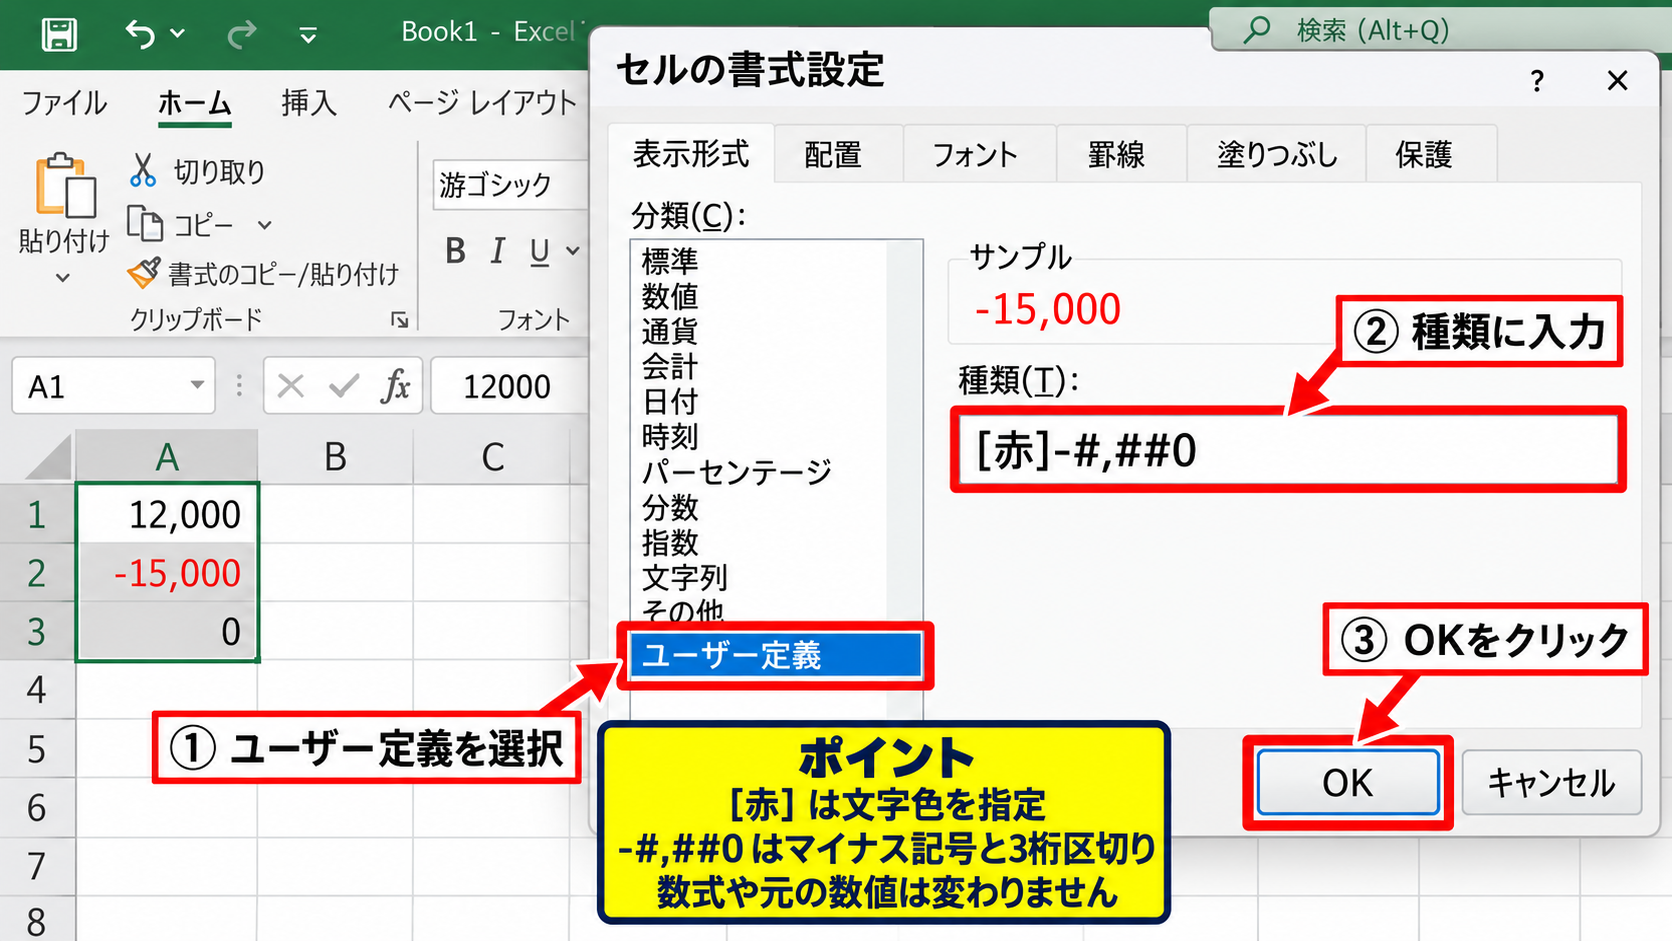The image size is (1672, 941).
Task: Open the Undo history dropdown arrow
Action: click(177, 34)
